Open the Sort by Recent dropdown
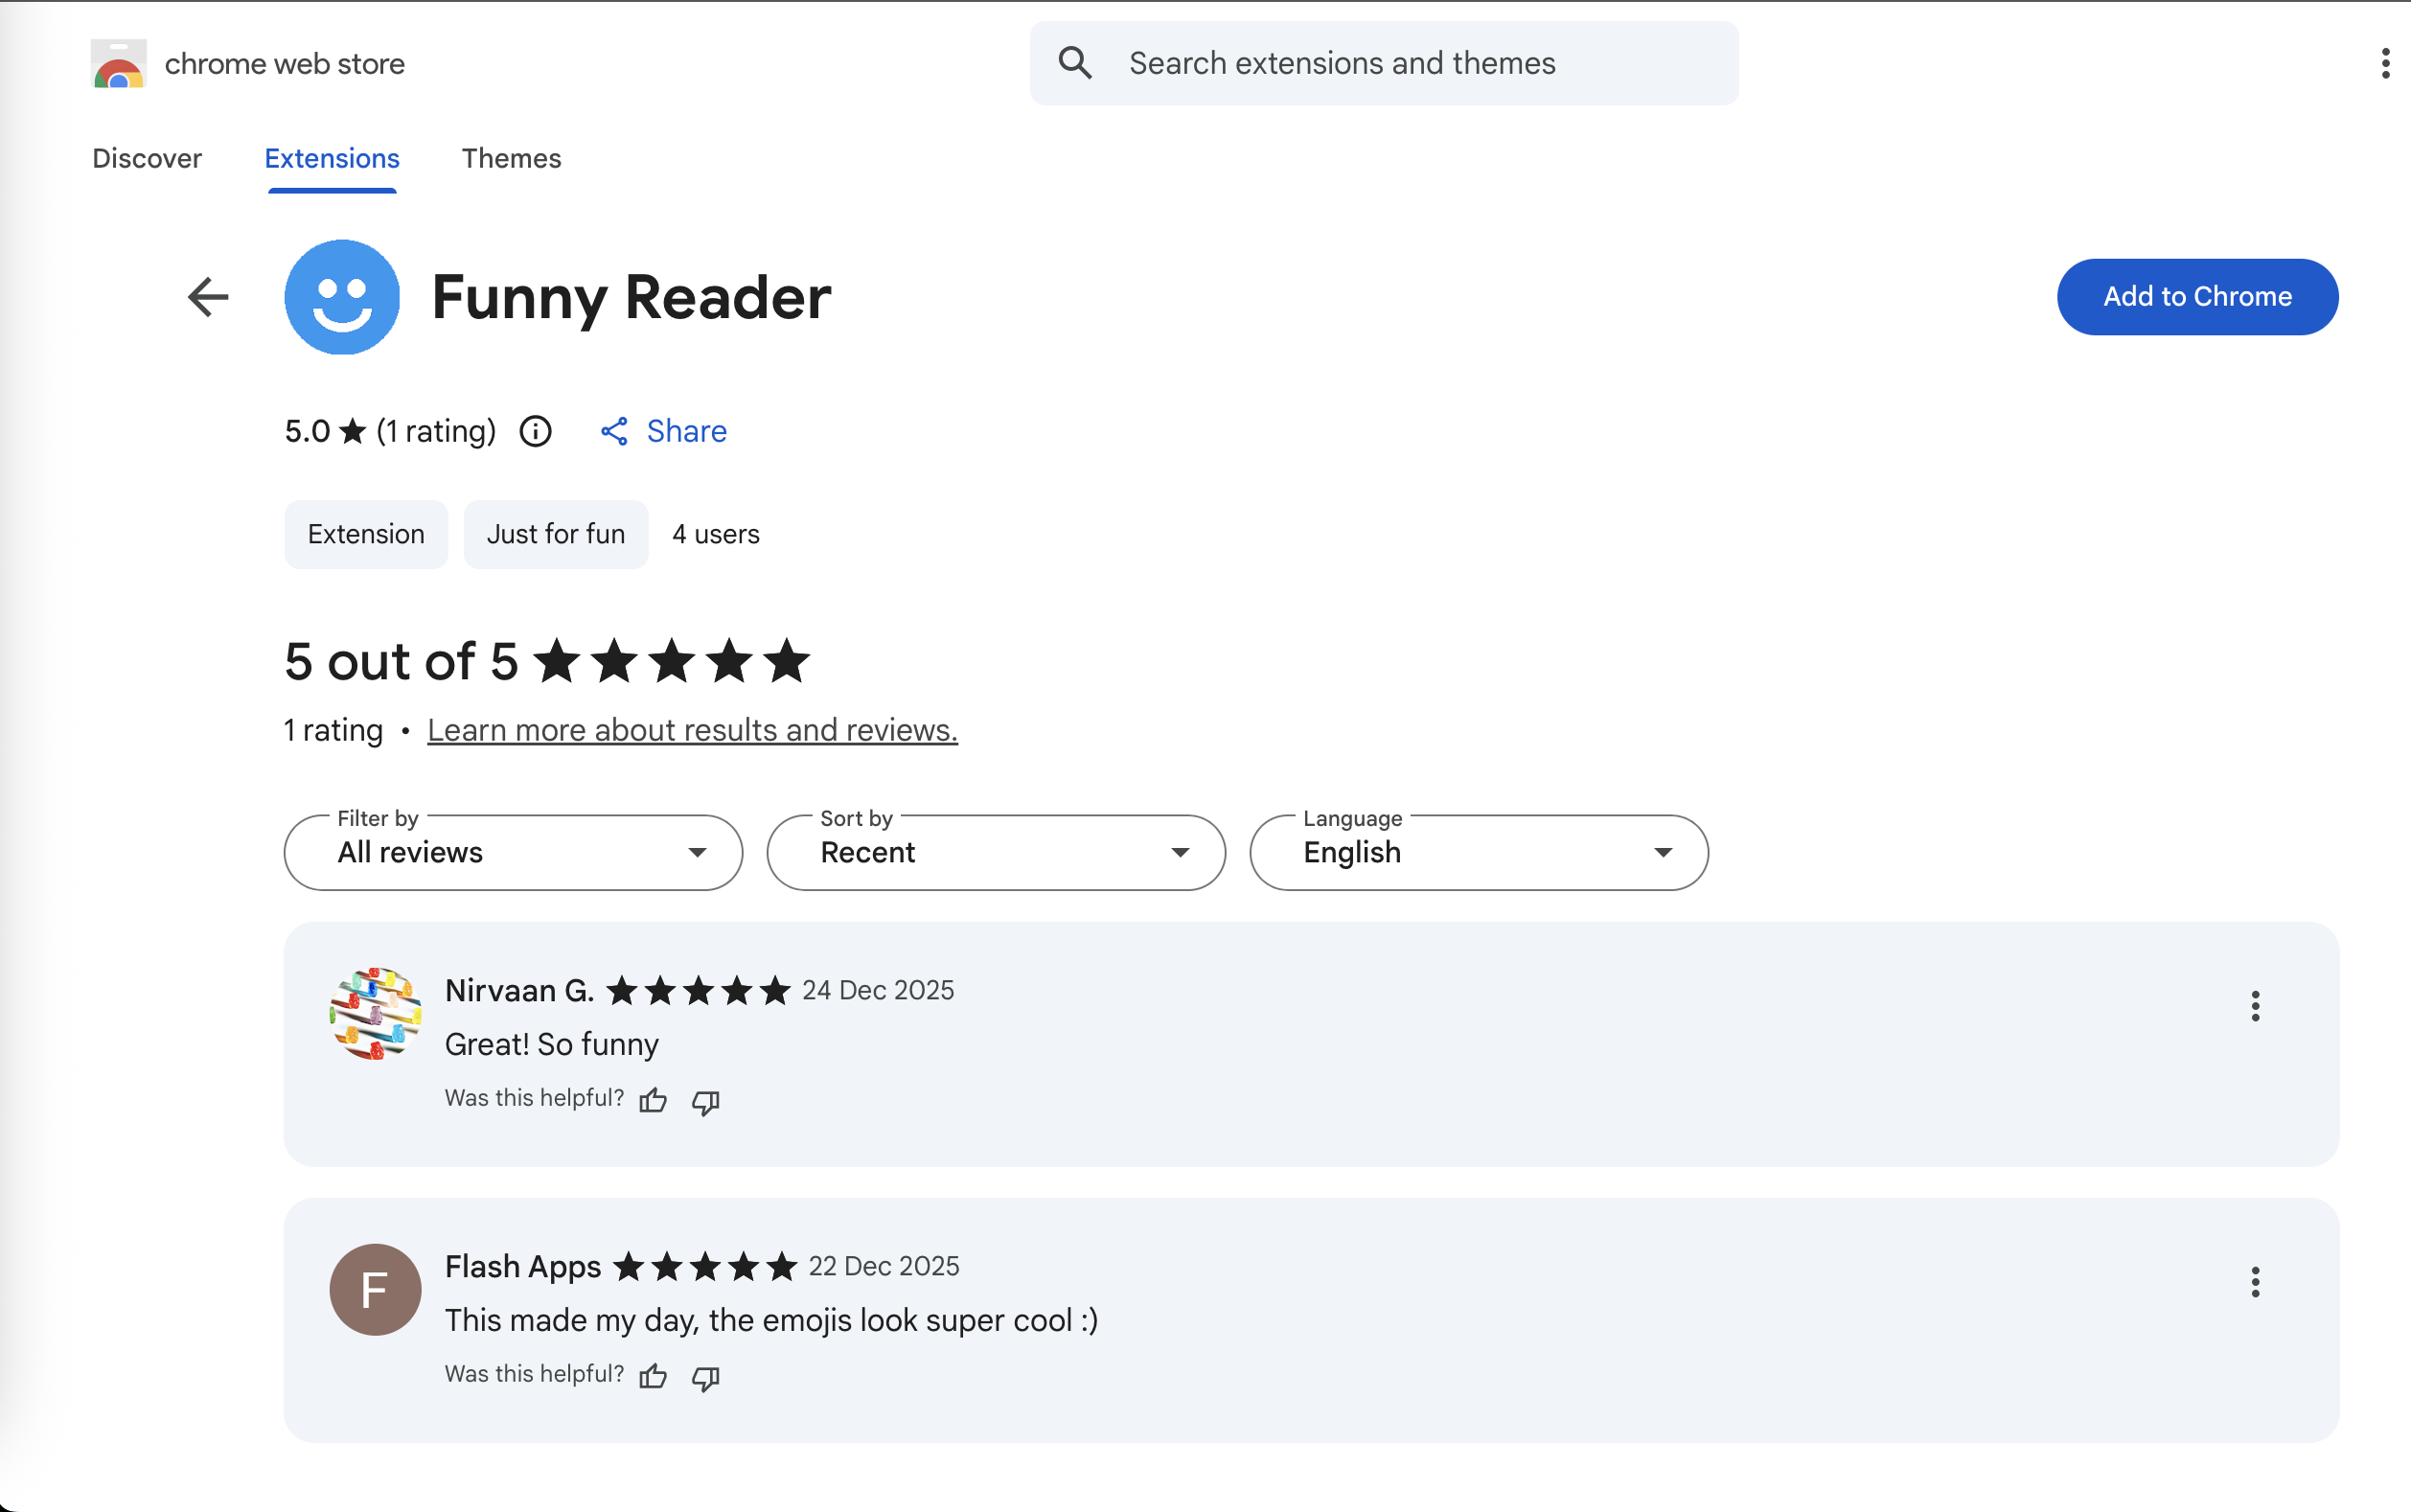Viewport: 2411px width, 1512px height. pyautogui.click(x=995, y=852)
